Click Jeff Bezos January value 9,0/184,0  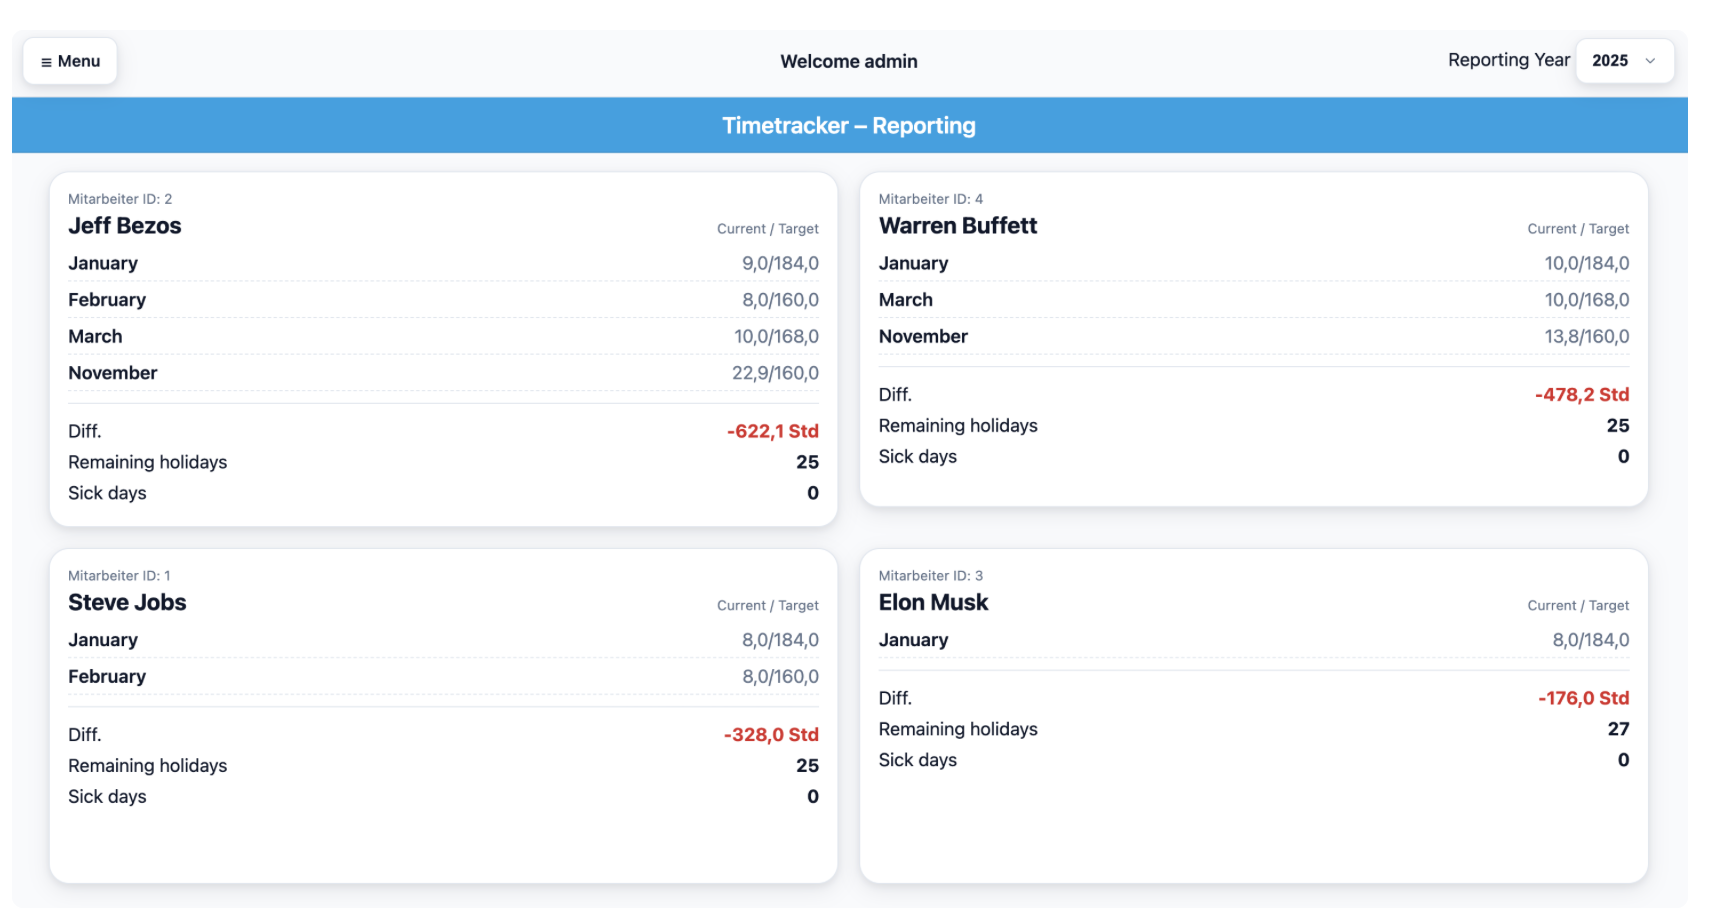pos(780,264)
